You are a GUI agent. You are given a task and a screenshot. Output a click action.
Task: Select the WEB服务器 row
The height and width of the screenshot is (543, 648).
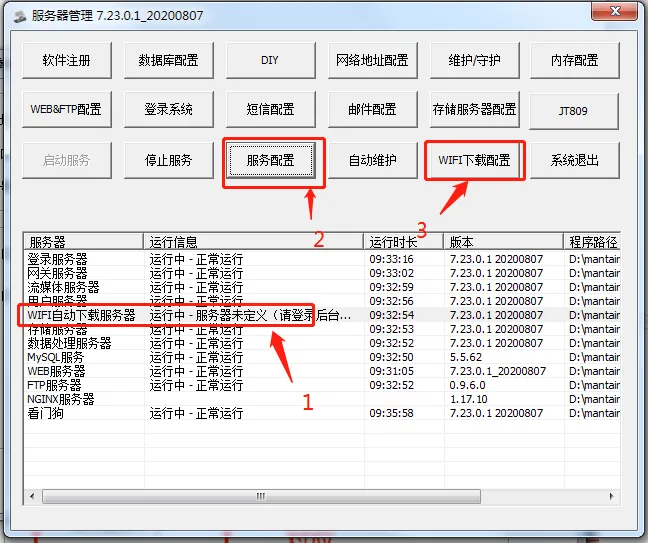coord(322,372)
